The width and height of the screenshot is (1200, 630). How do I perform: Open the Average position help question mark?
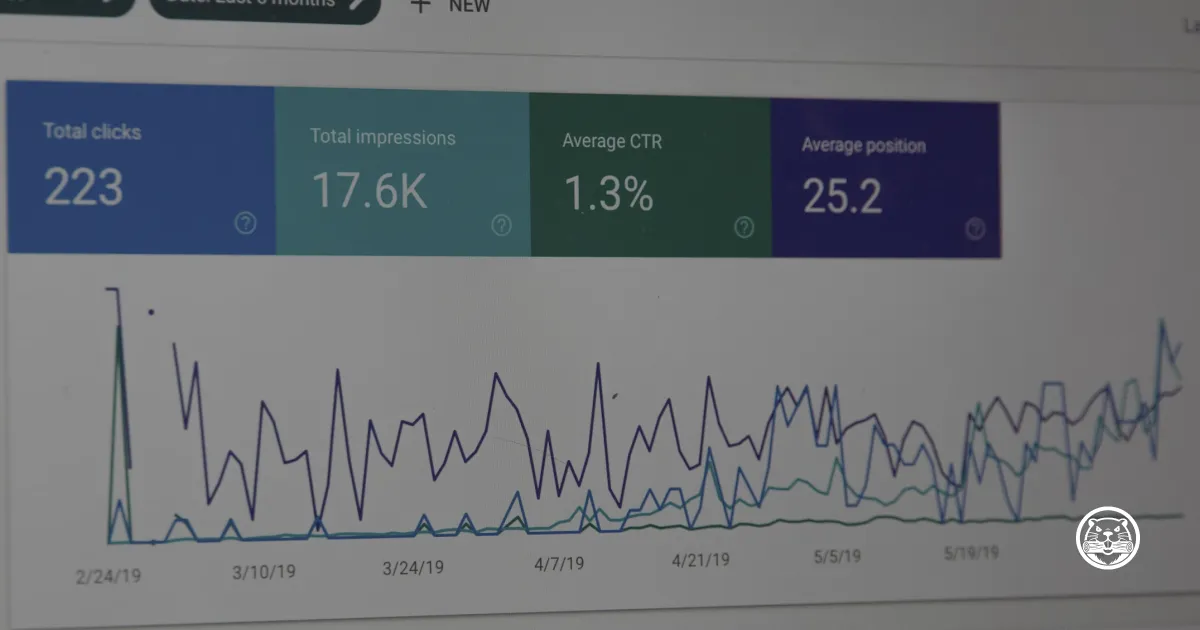[x=975, y=229]
